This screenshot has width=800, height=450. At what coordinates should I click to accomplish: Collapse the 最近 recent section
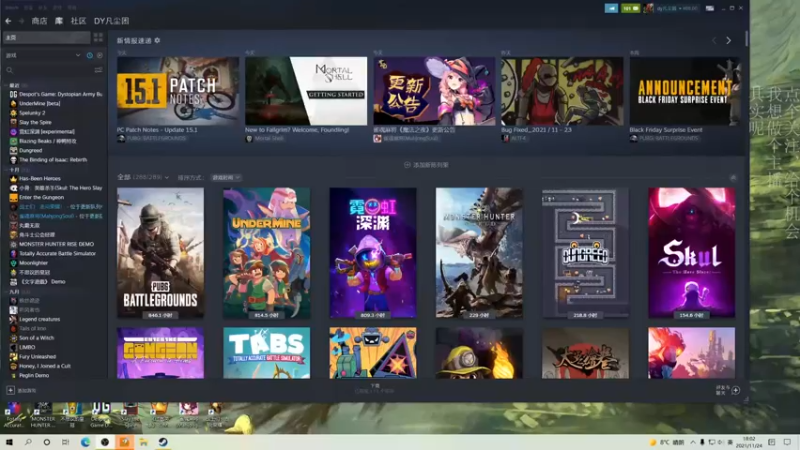16,85
